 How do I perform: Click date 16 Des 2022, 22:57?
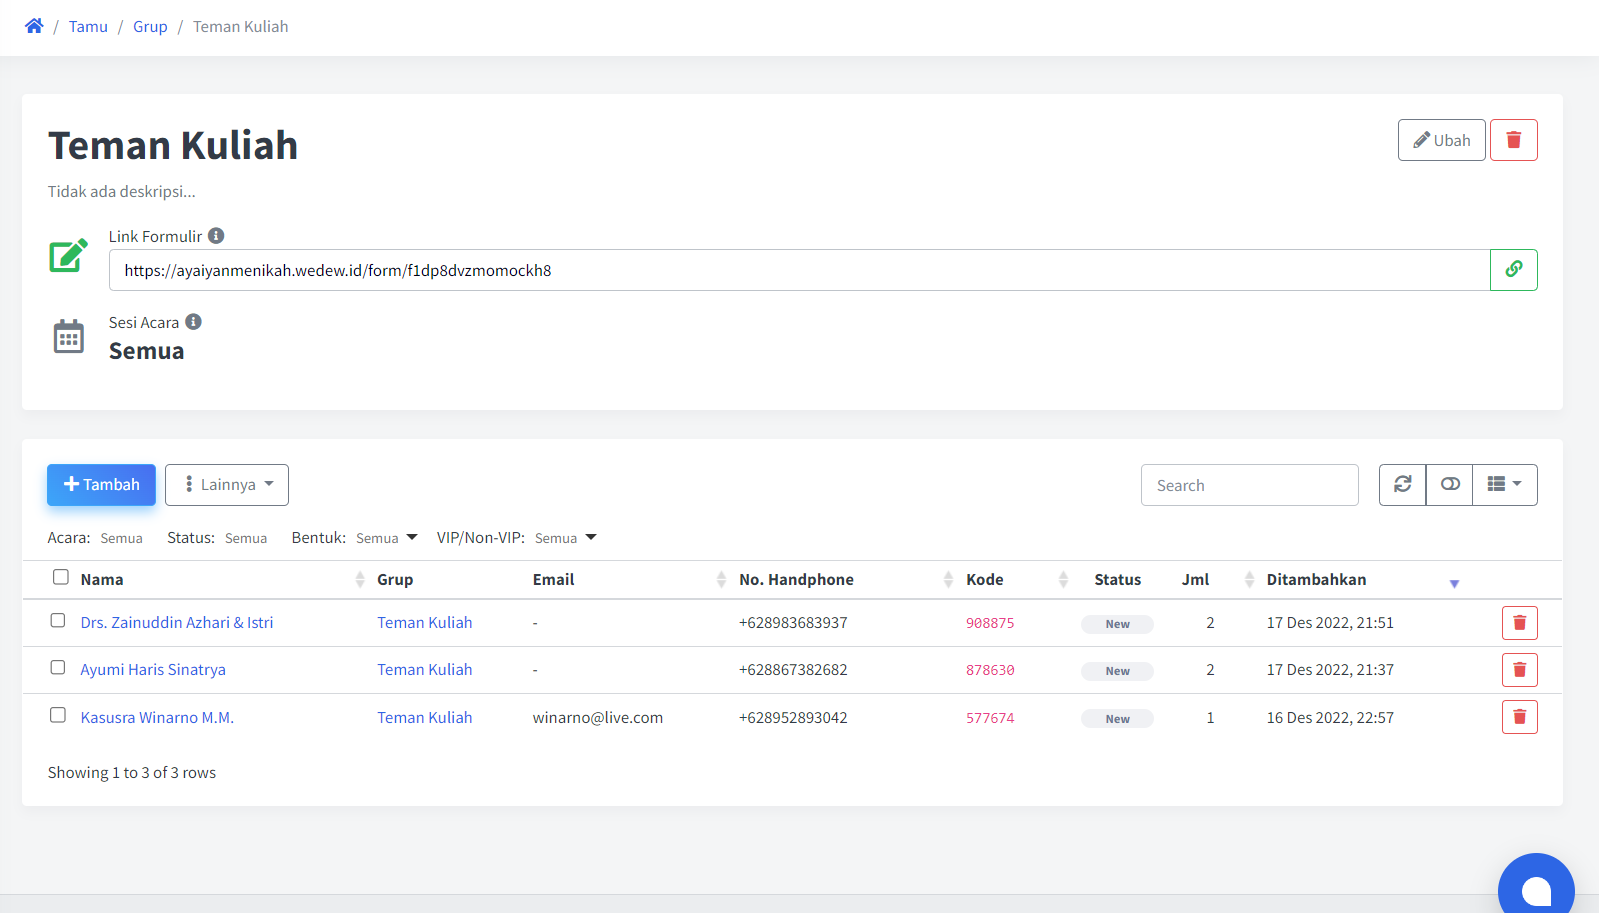pos(1330,718)
